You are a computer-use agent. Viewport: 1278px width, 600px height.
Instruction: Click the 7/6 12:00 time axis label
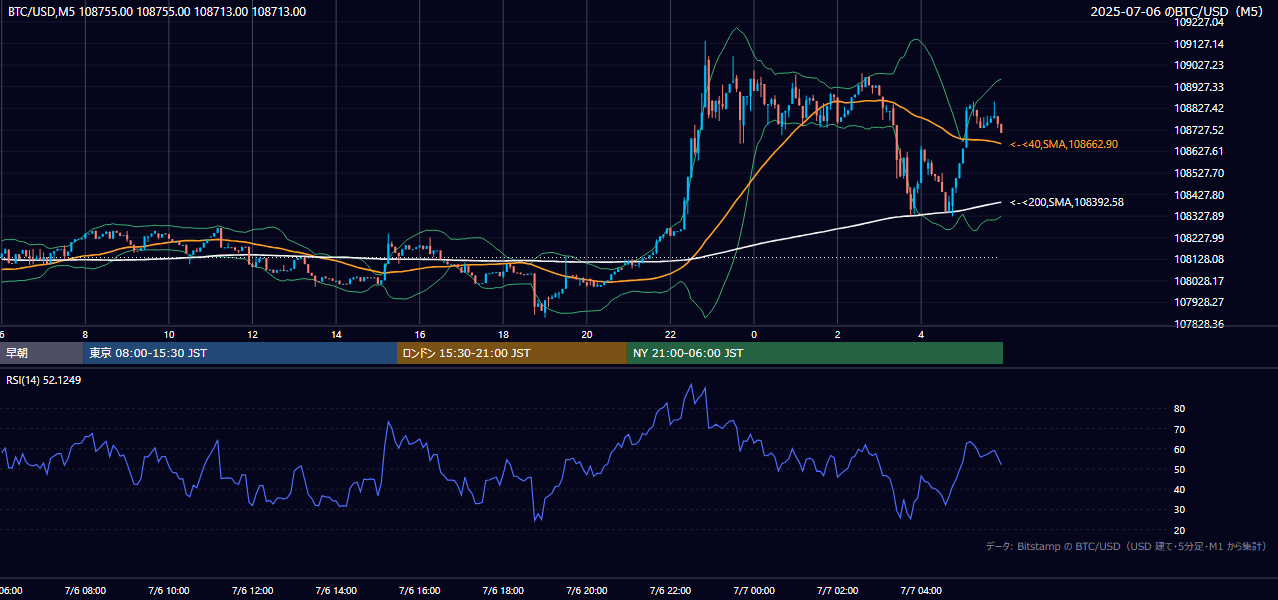point(252,591)
